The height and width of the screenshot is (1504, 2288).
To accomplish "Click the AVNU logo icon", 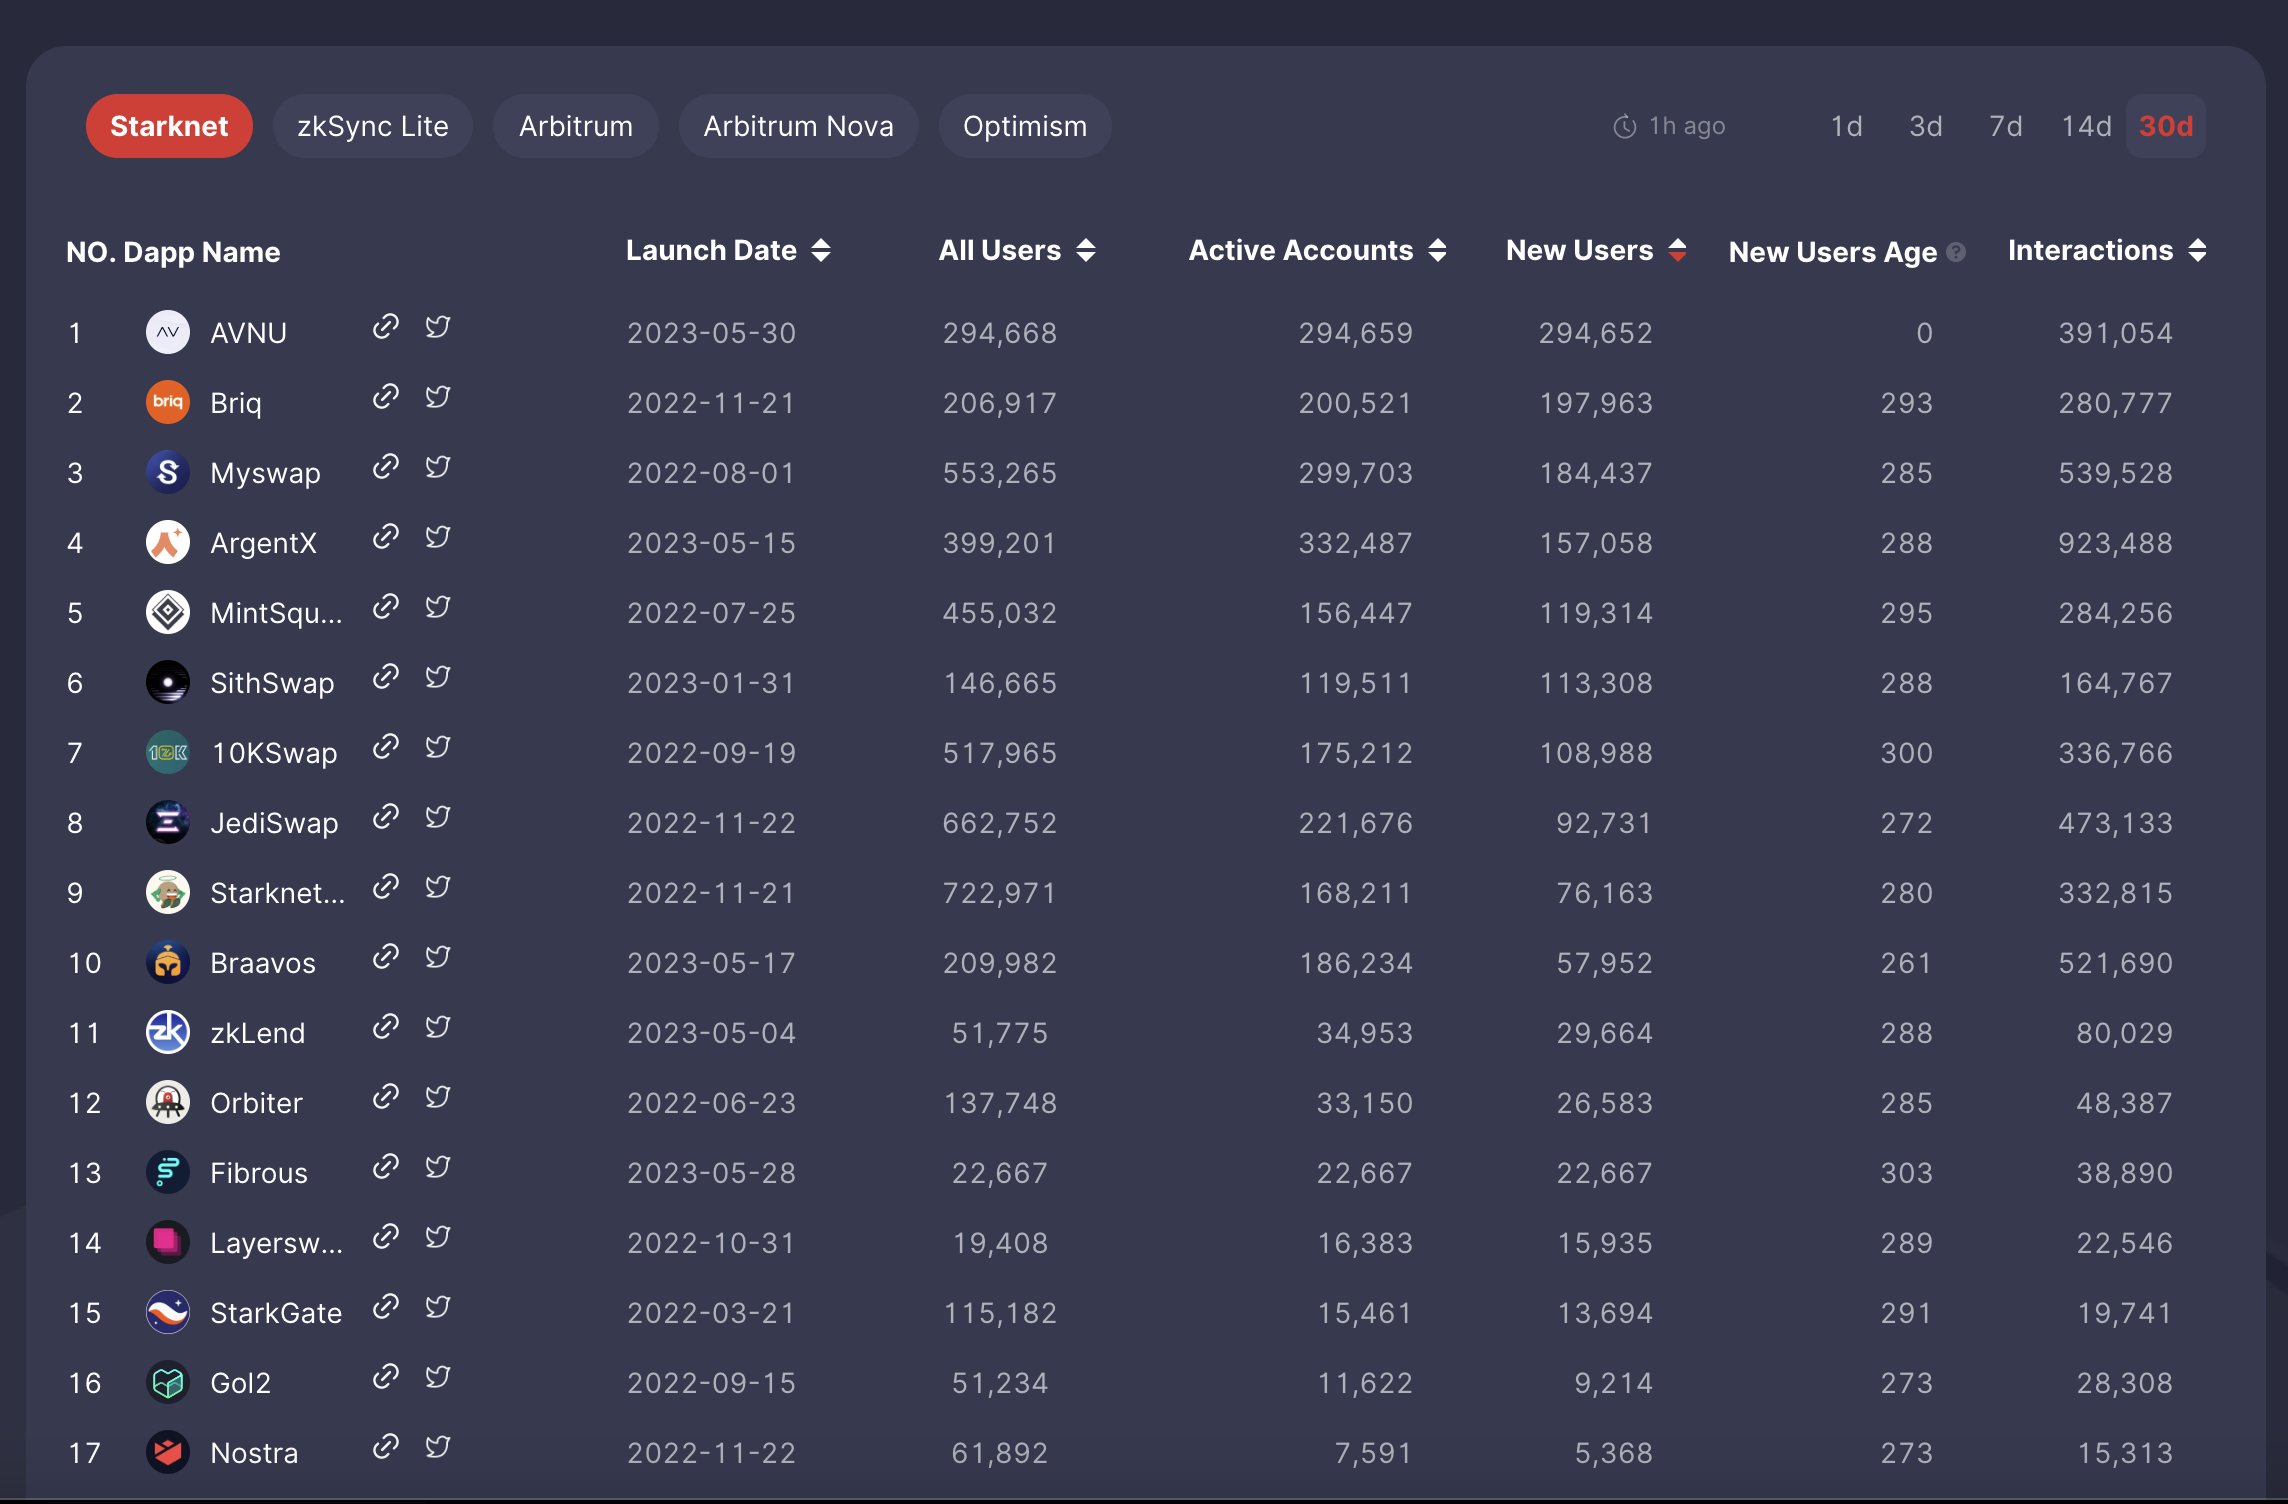I will point(168,332).
